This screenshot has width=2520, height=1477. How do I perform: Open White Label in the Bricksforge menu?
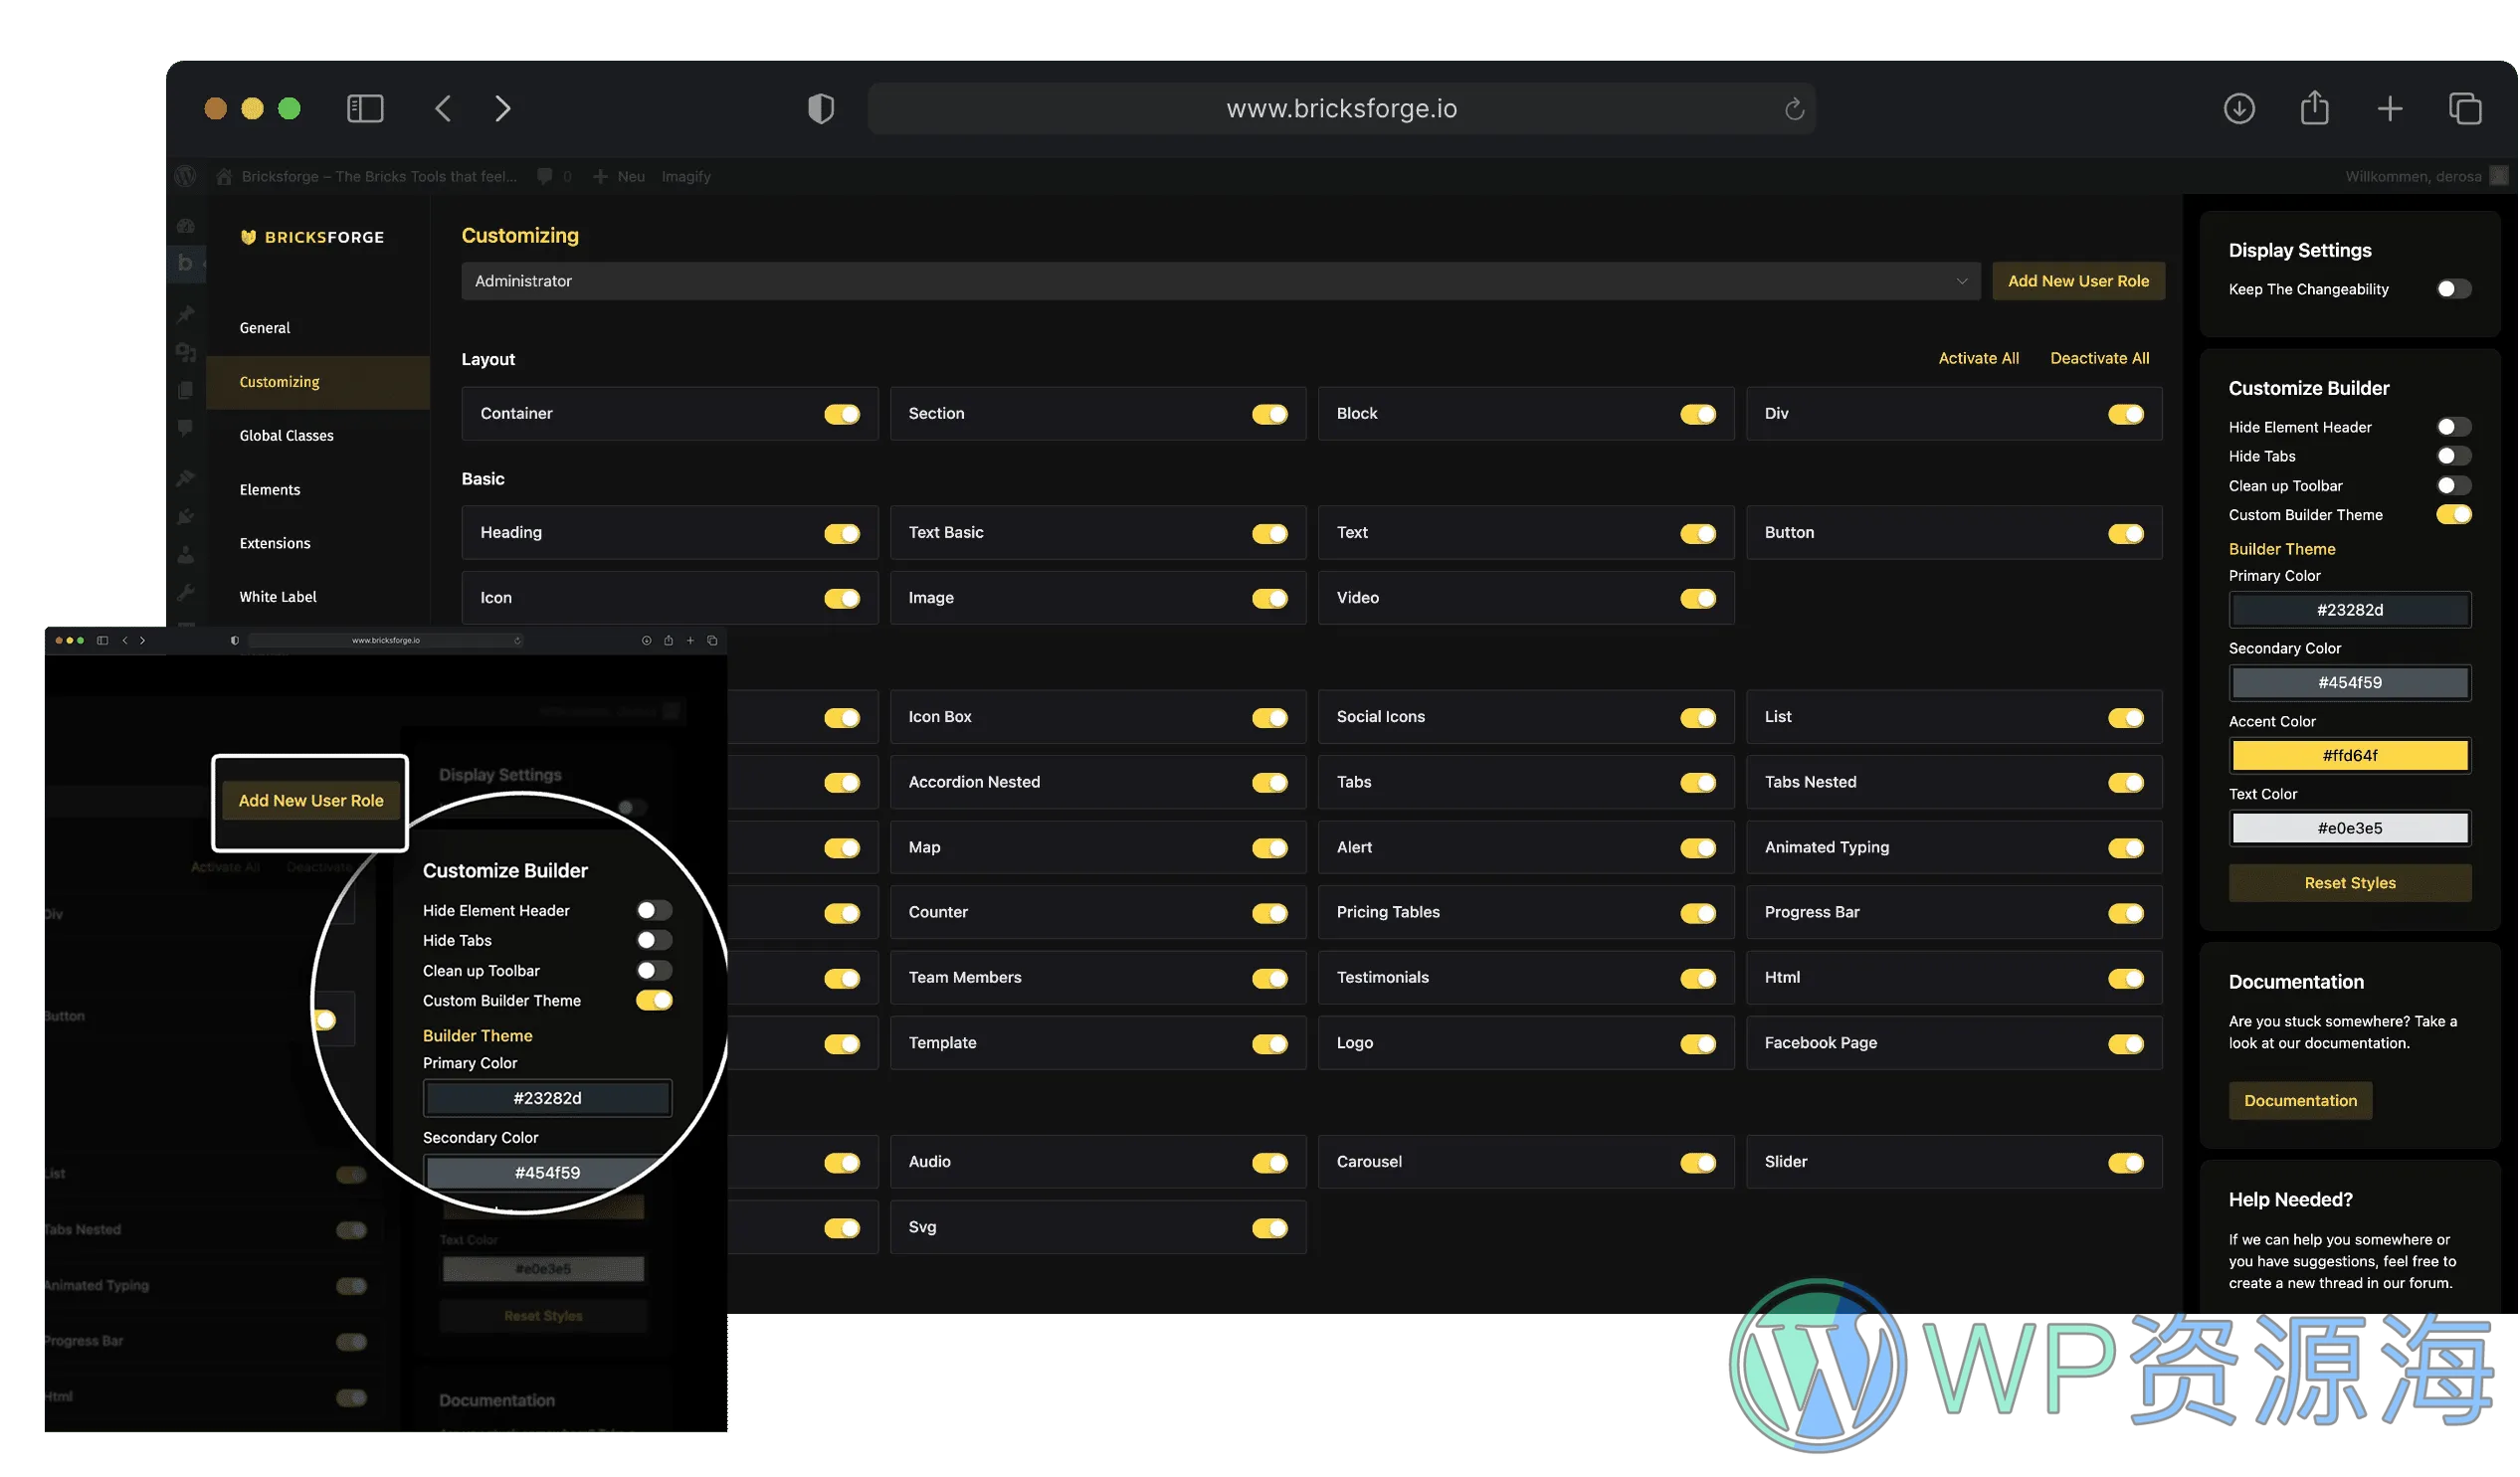pyautogui.click(x=278, y=597)
